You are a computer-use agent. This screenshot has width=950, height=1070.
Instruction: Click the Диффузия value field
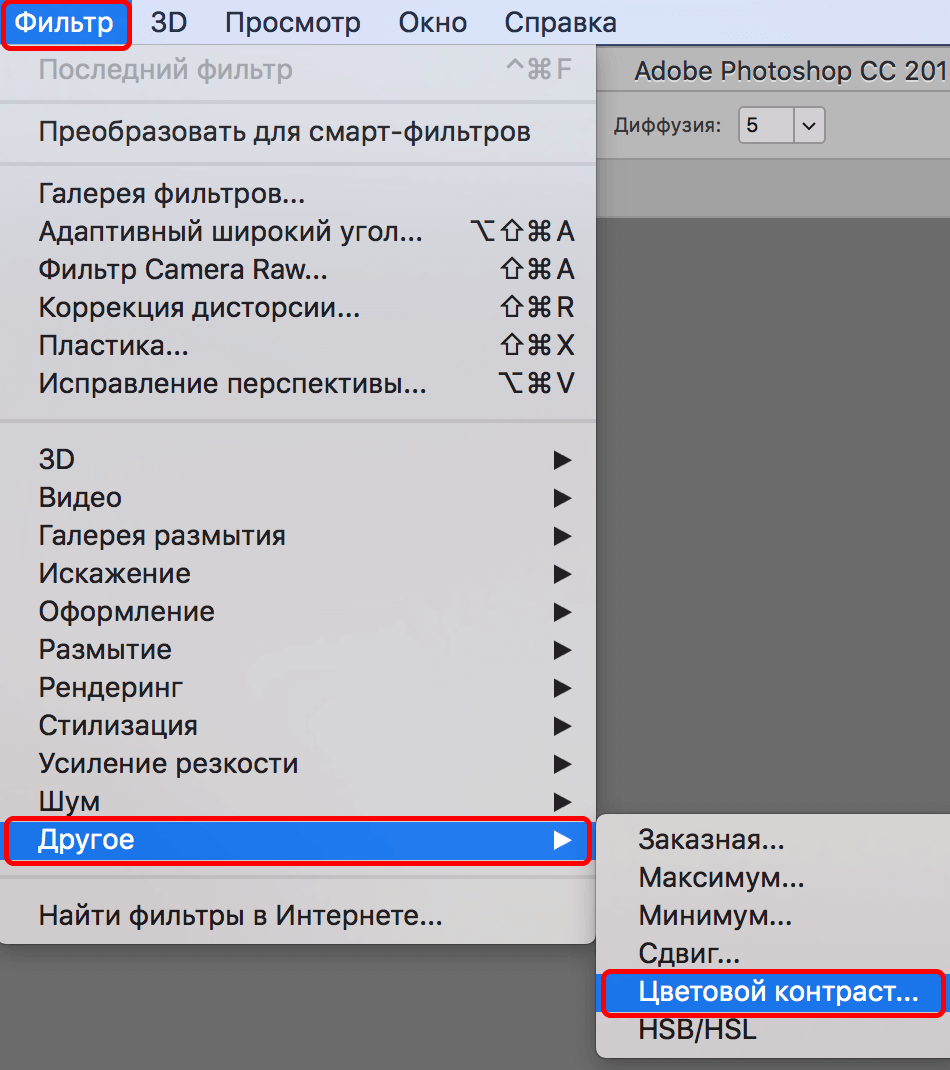[765, 126]
